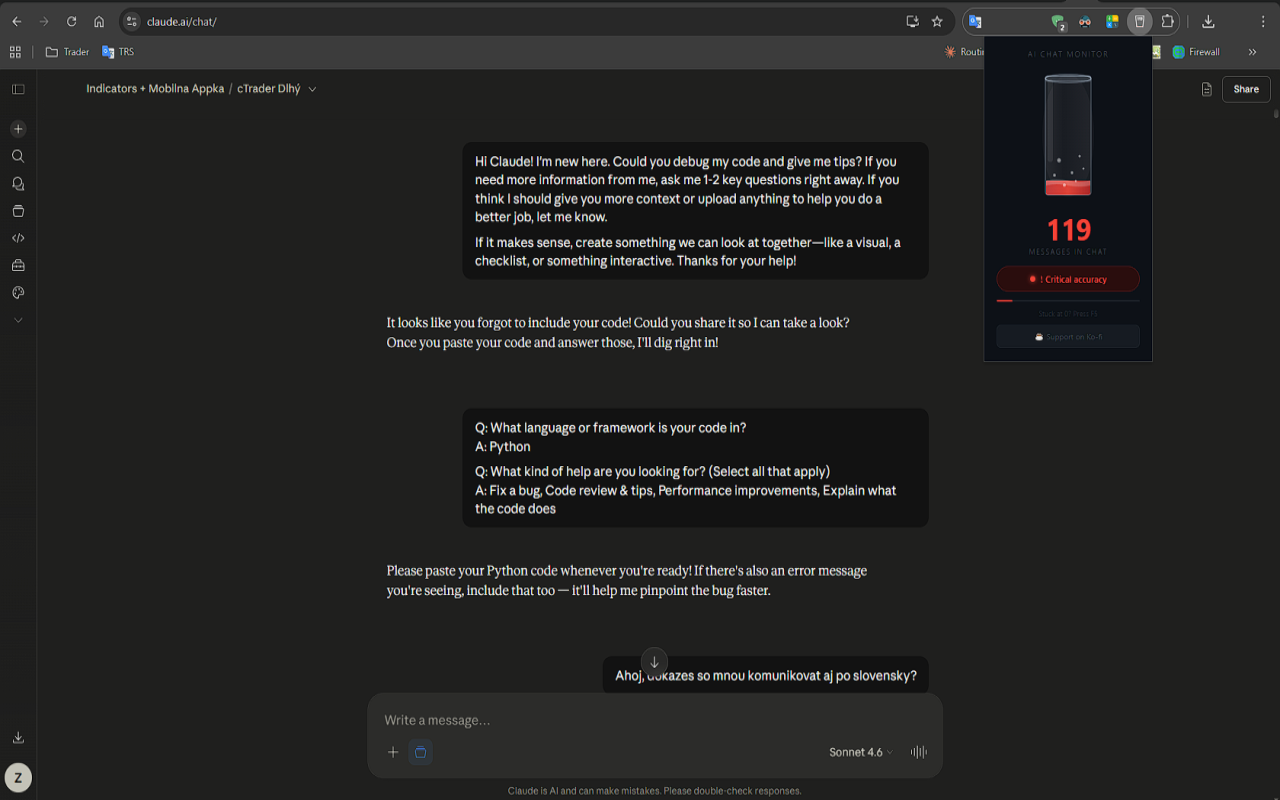Toggle the blue tools icon in composer

click(x=421, y=752)
